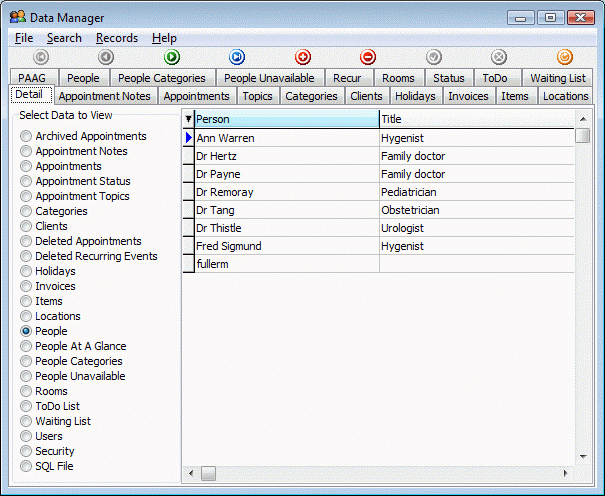Click the gray X cancel edit icon
605x496 pixels.
(x=499, y=57)
